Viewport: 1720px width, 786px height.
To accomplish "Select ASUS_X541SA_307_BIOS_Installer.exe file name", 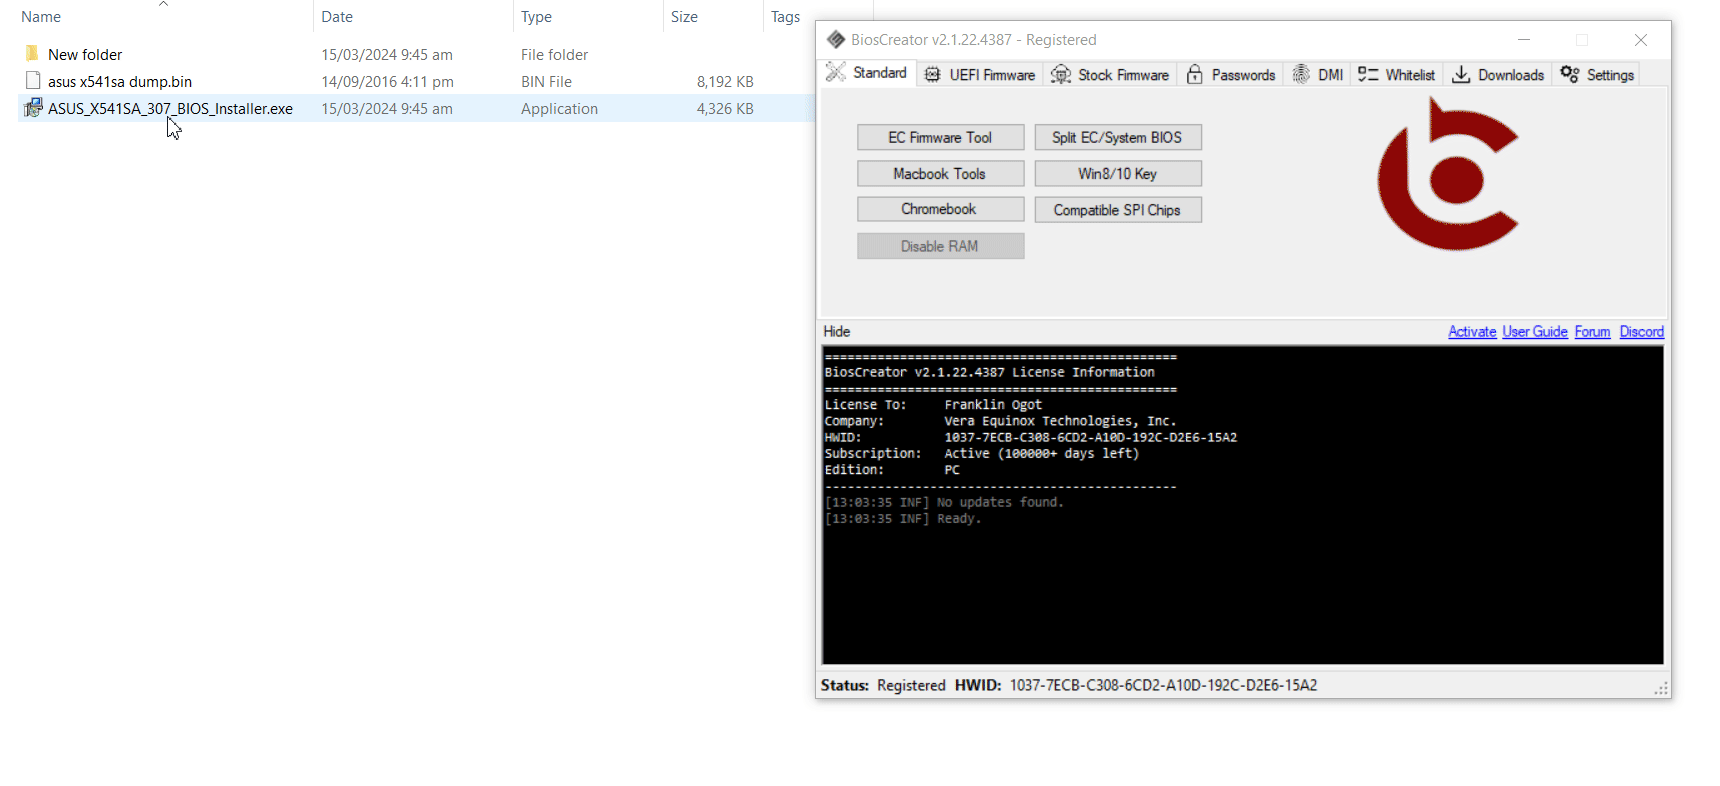I will click(170, 108).
